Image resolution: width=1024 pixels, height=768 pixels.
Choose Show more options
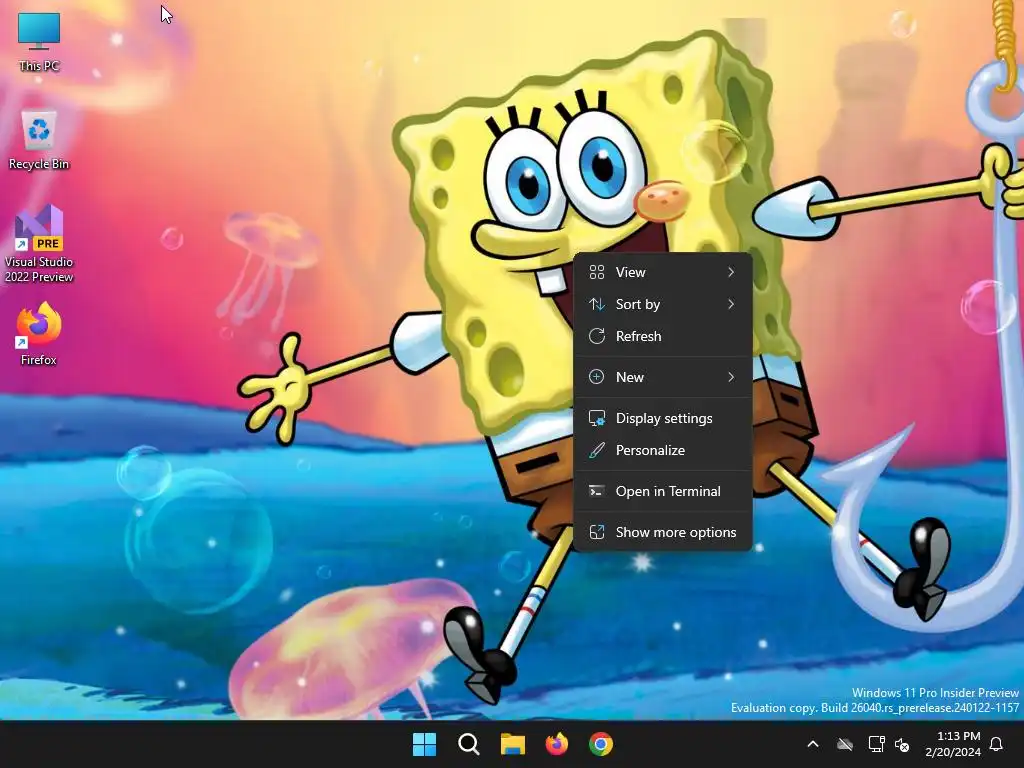point(663,532)
